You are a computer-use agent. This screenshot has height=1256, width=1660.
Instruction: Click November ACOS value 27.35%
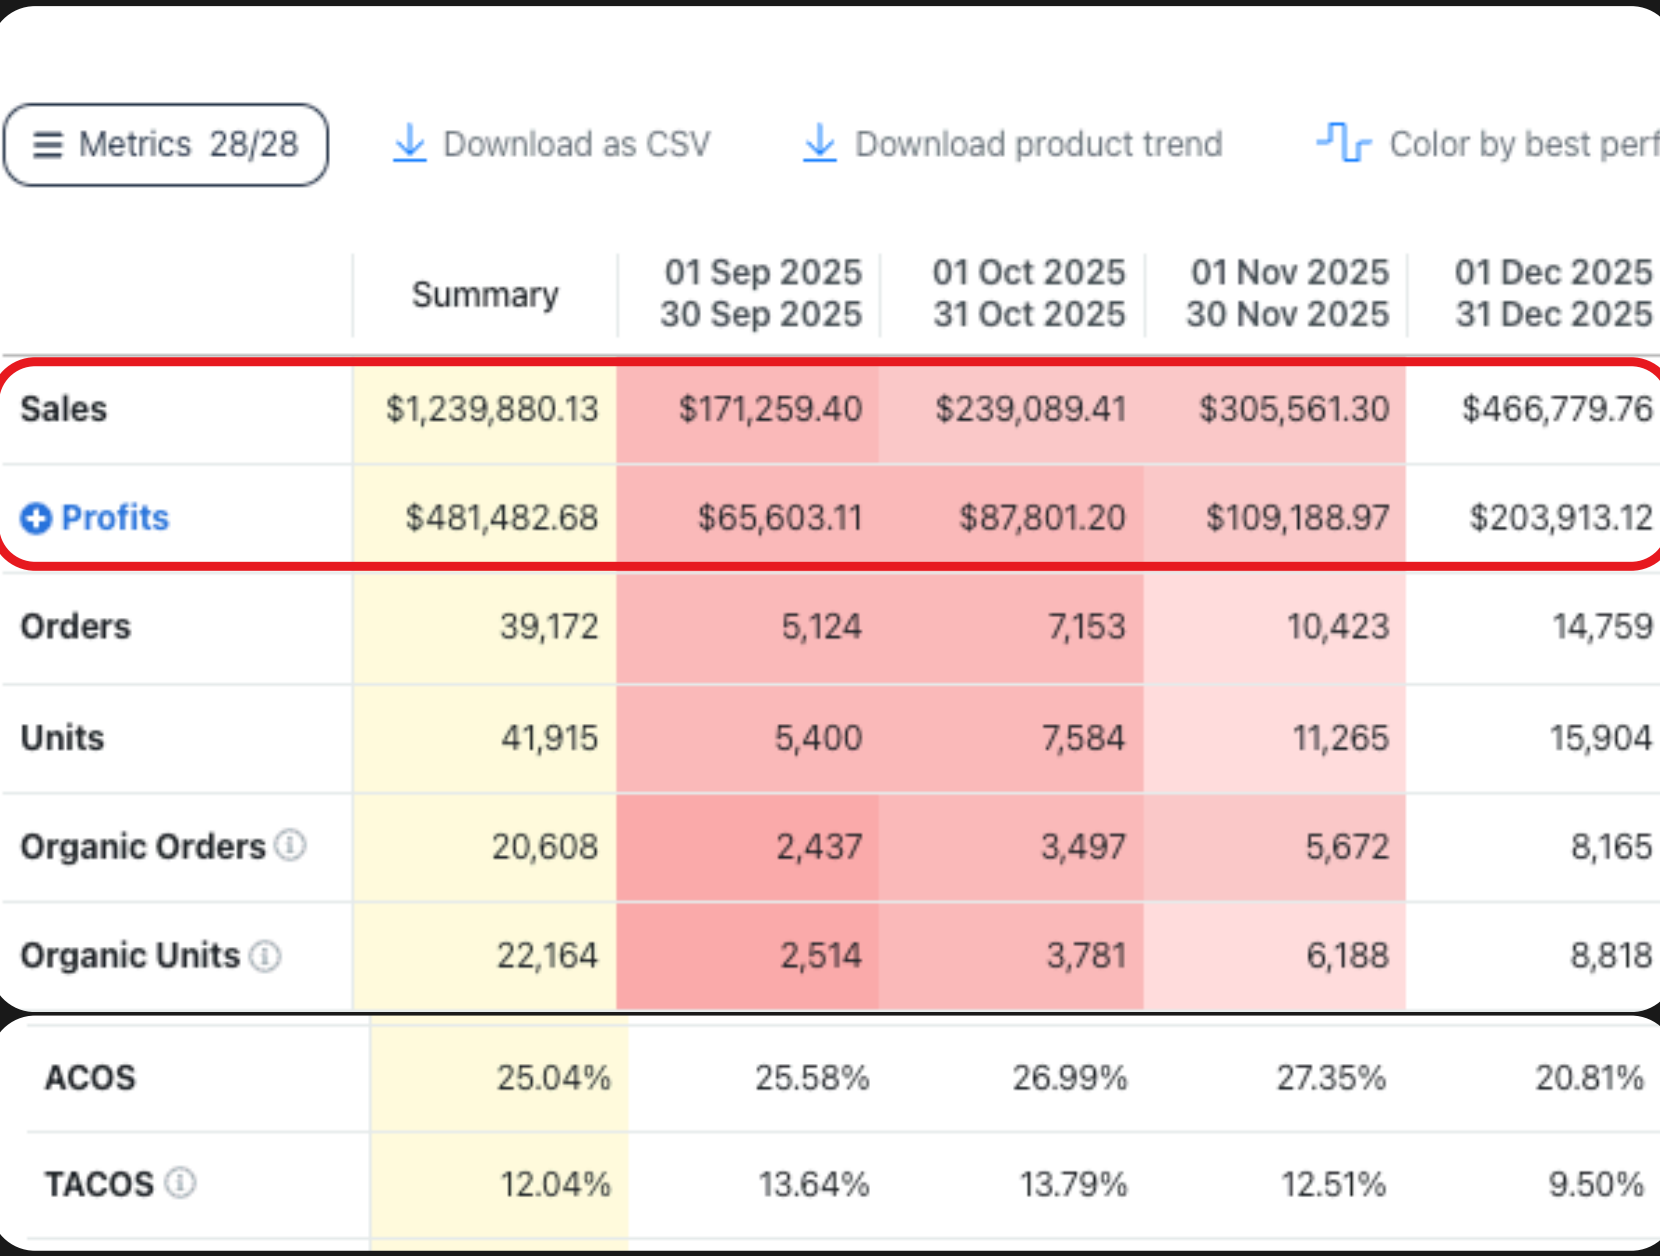coord(1332,1078)
